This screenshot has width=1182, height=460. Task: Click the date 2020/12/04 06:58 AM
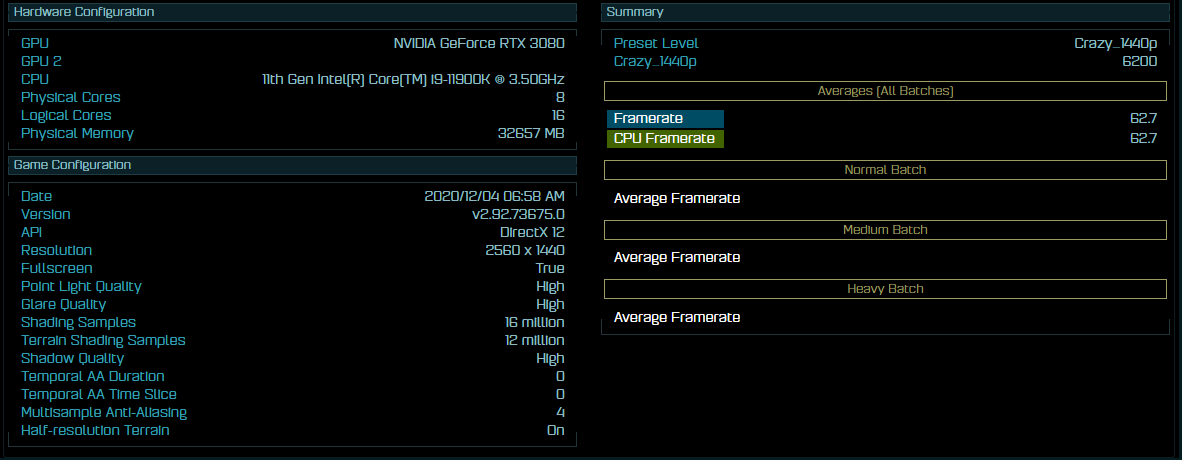pyautogui.click(x=495, y=197)
